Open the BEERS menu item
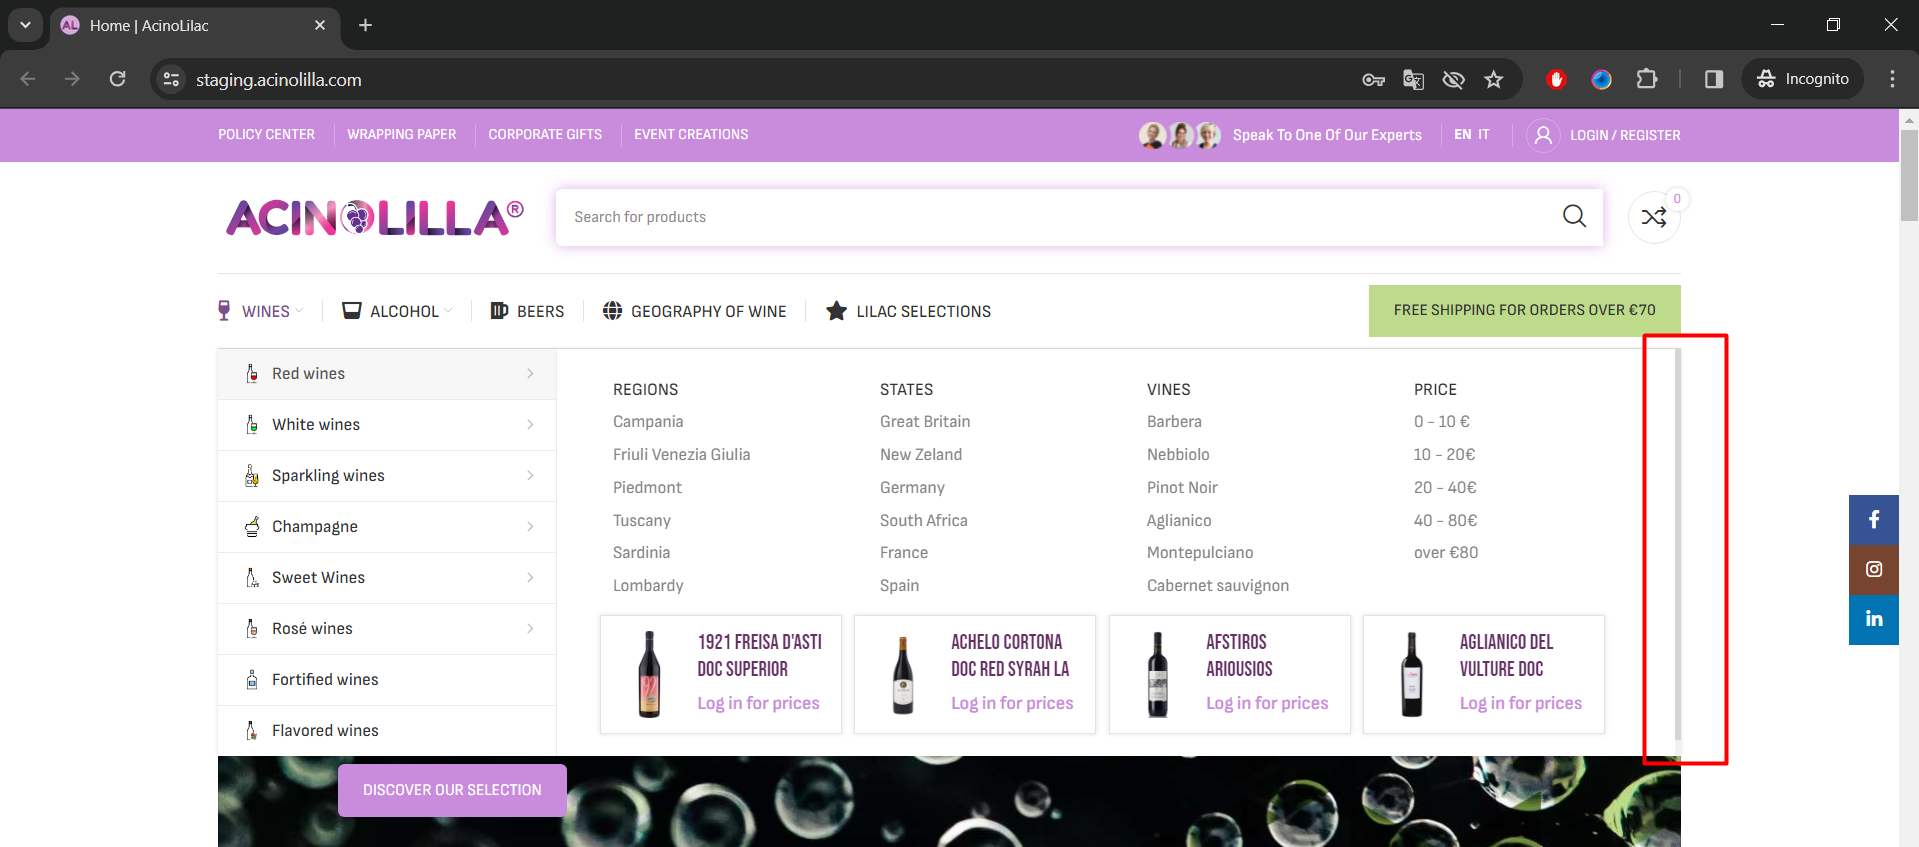Image resolution: width=1919 pixels, height=847 pixels. coord(527,311)
